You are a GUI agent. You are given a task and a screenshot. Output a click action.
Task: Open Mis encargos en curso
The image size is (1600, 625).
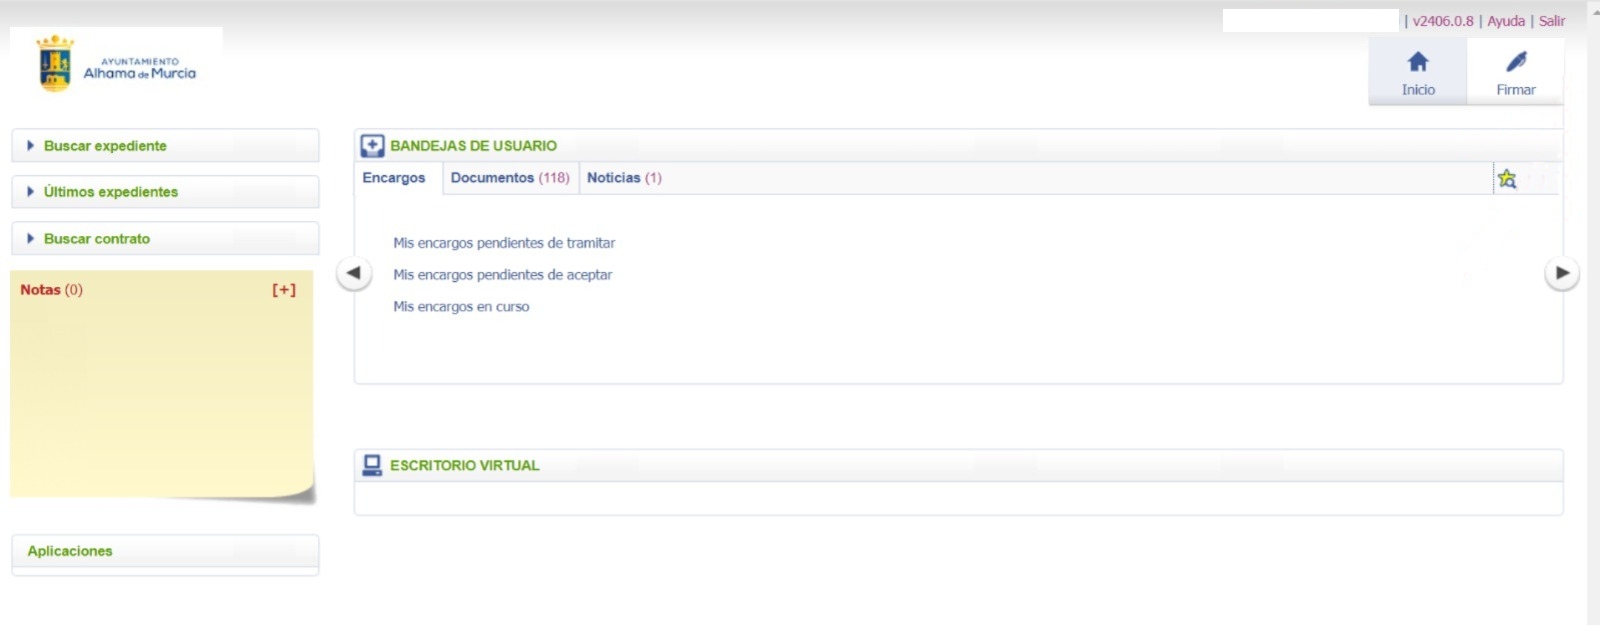coord(461,307)
